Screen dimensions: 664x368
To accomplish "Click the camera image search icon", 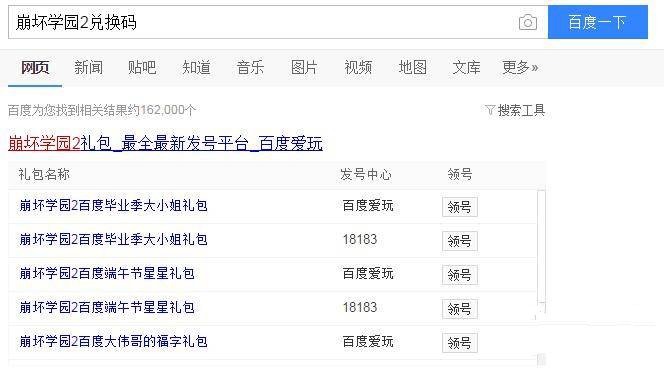I will click(528, 22).
